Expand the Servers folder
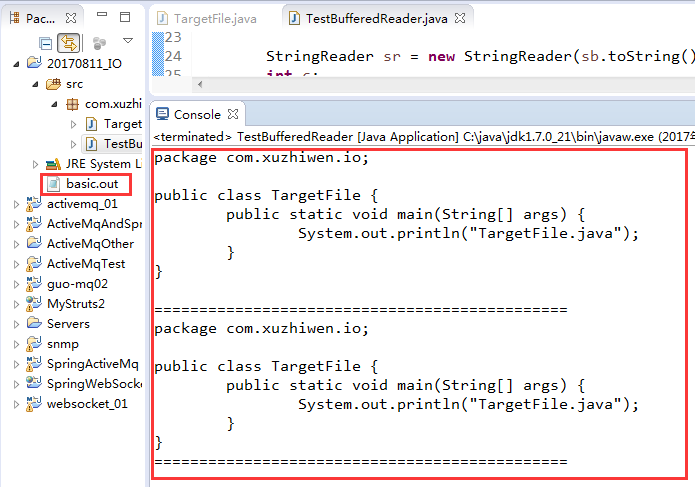Screen dimensions: 695x487 pyautogui.click(x=16, y=324)
